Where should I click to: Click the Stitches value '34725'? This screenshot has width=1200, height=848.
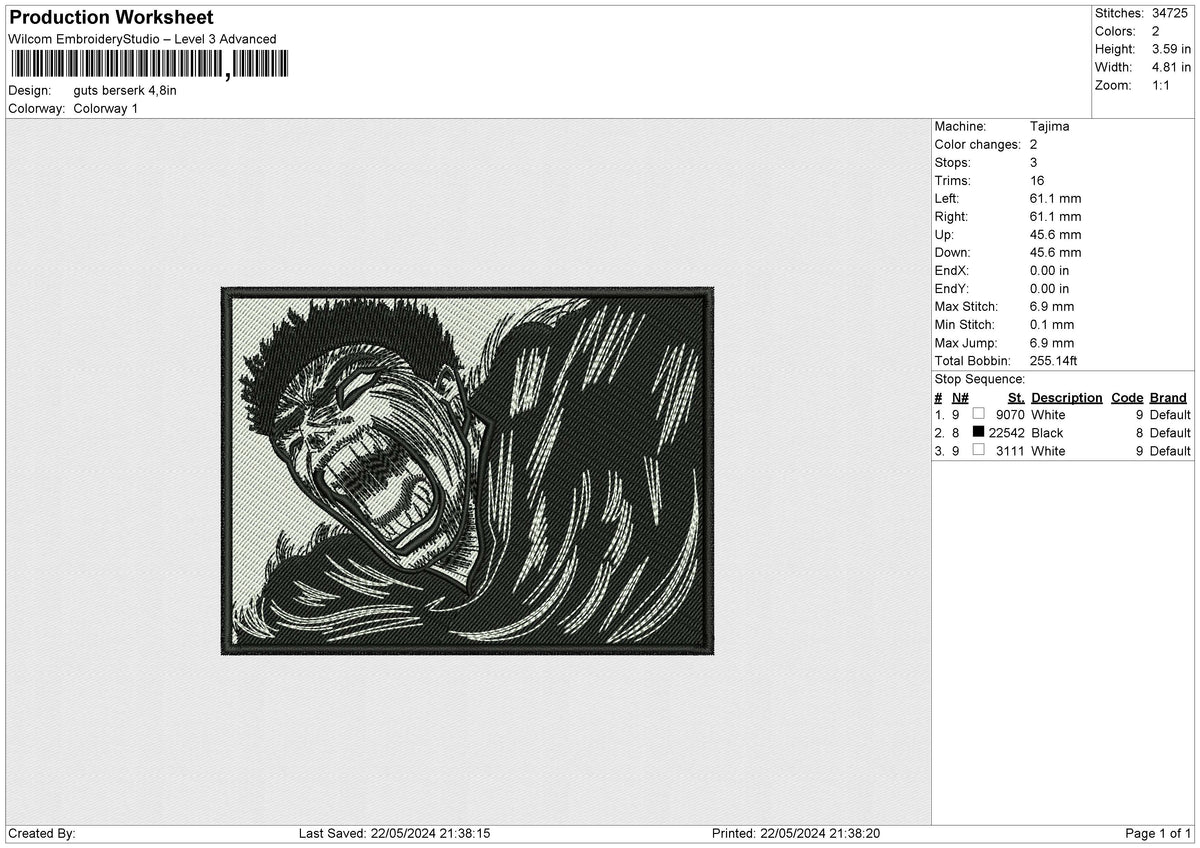(x=1169, y=13)
